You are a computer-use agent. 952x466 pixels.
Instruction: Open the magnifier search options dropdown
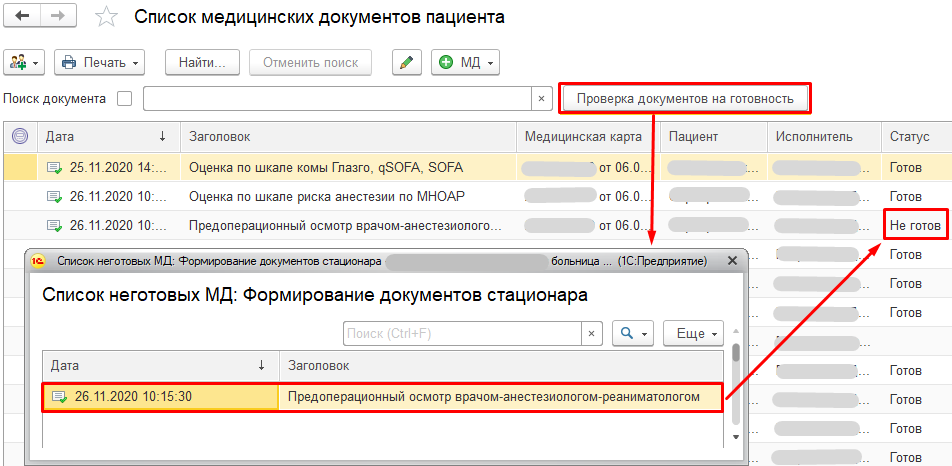(x=634, y=333)
